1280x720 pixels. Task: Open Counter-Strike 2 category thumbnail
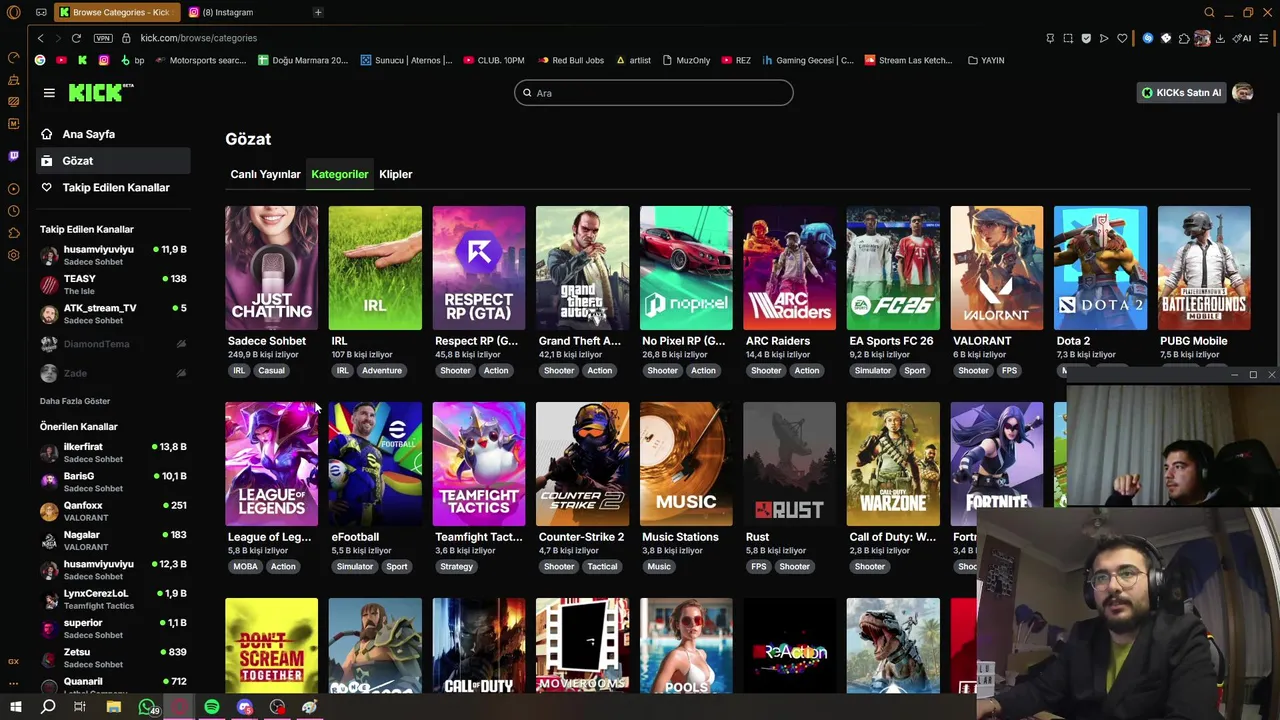tap(582, 464)
